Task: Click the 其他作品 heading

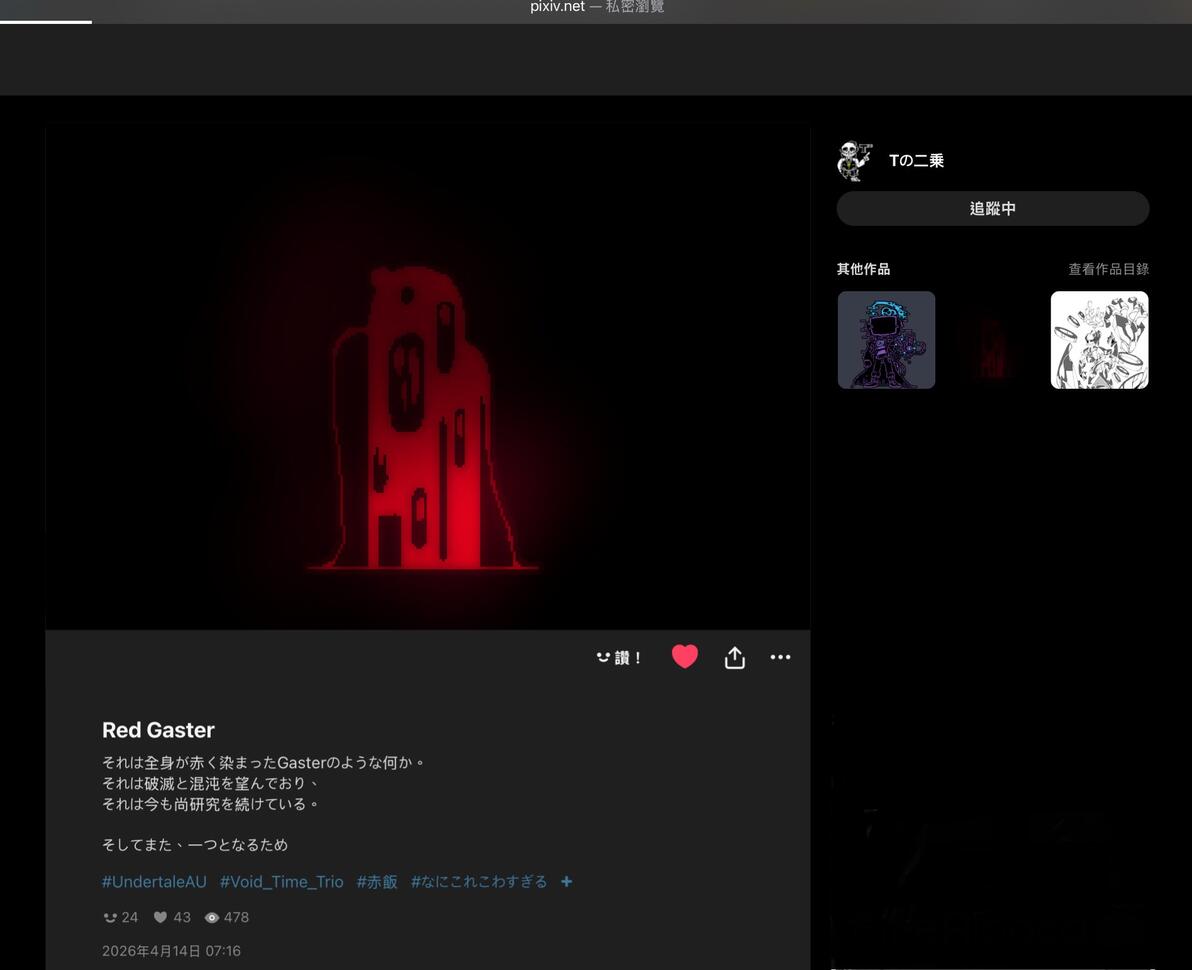Action: 863,269
